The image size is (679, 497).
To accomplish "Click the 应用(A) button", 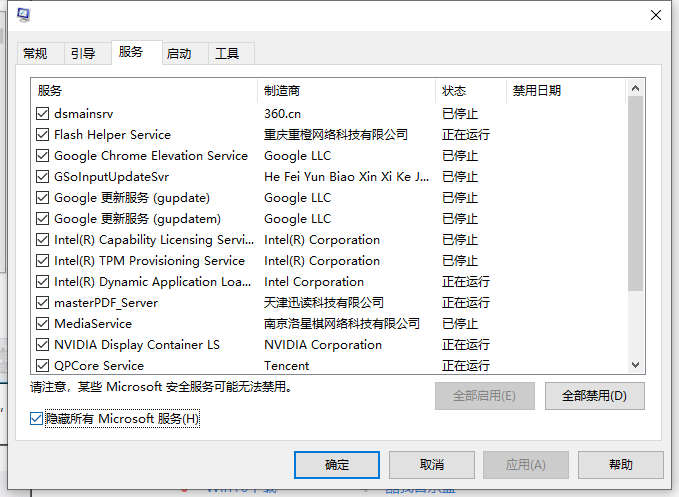I will click(526, 465).
